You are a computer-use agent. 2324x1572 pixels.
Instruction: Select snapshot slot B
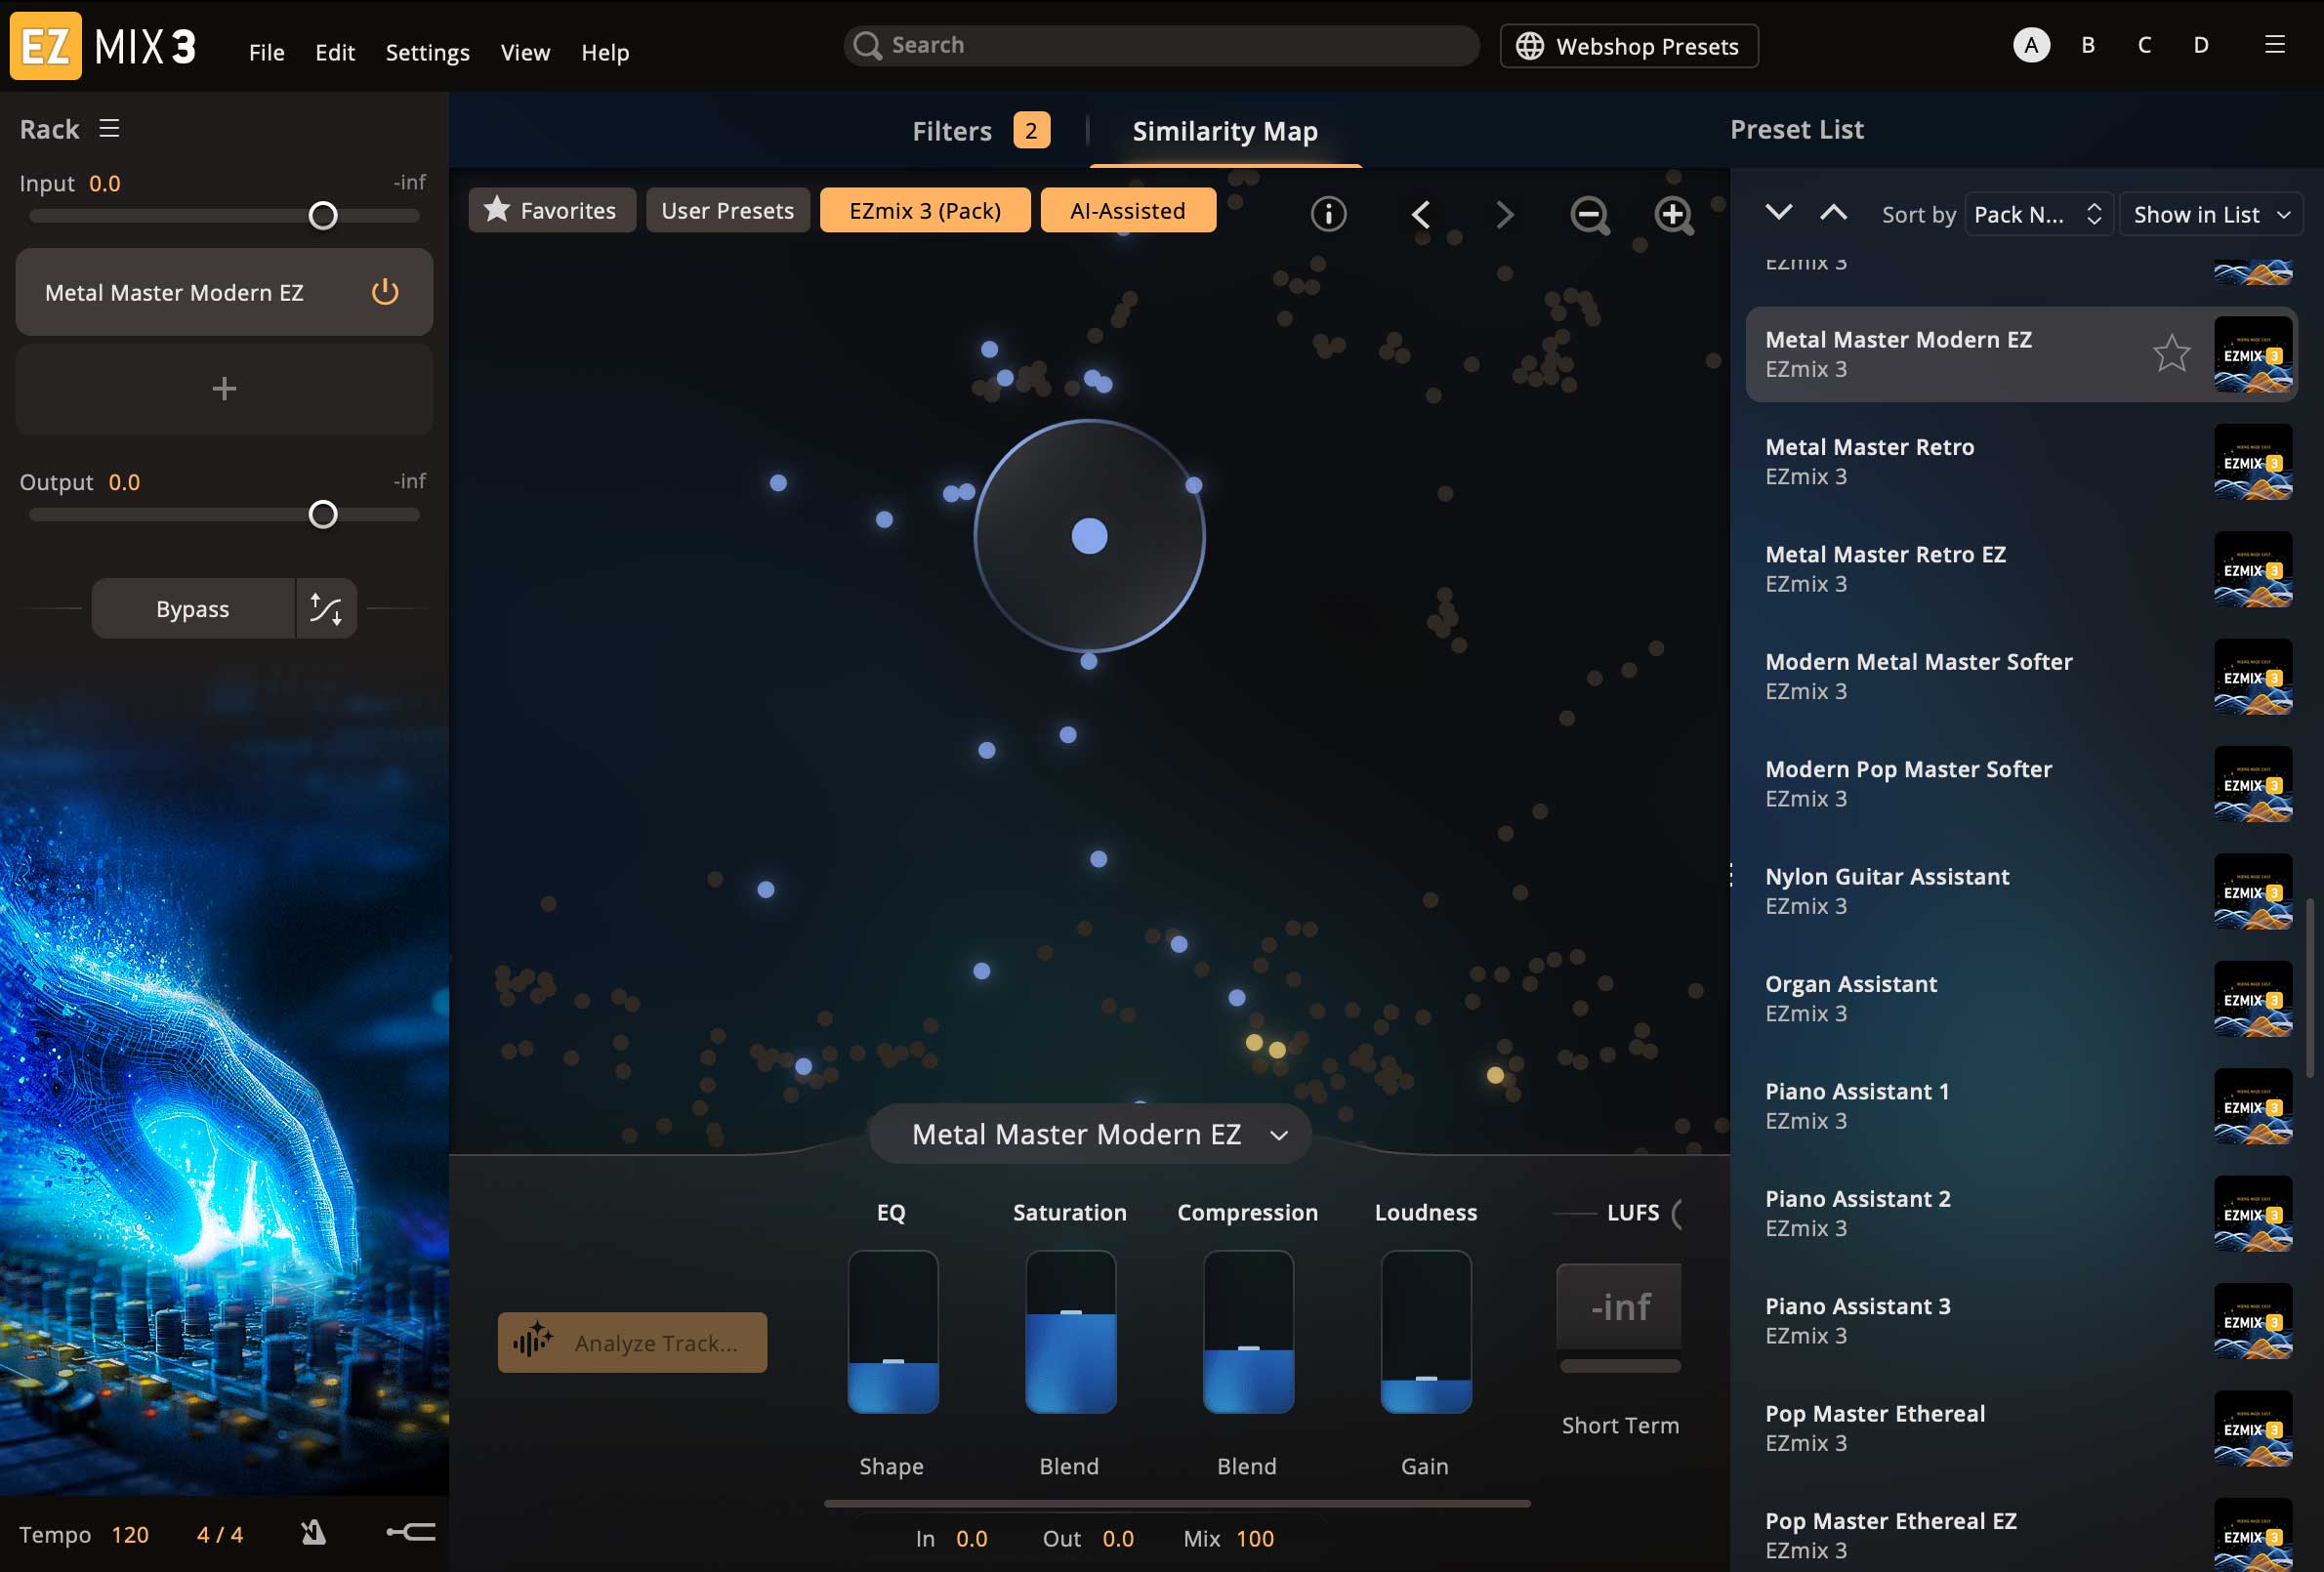[2087, 45]
